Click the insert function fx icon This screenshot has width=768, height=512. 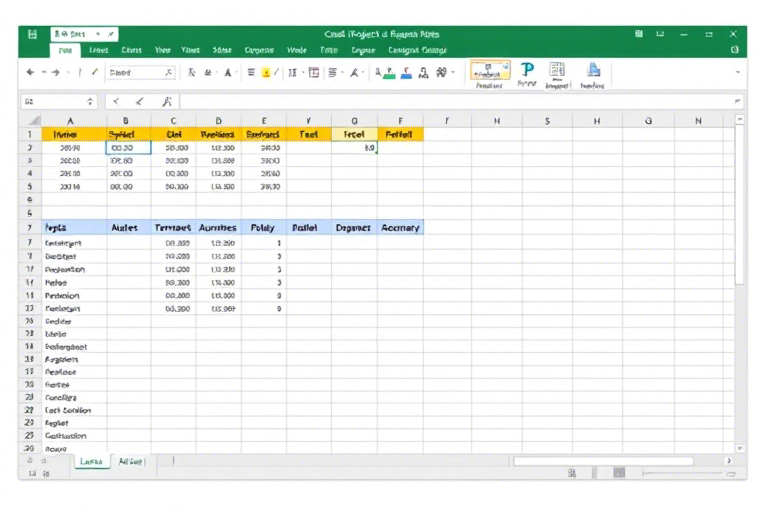(x=167, y=101)
